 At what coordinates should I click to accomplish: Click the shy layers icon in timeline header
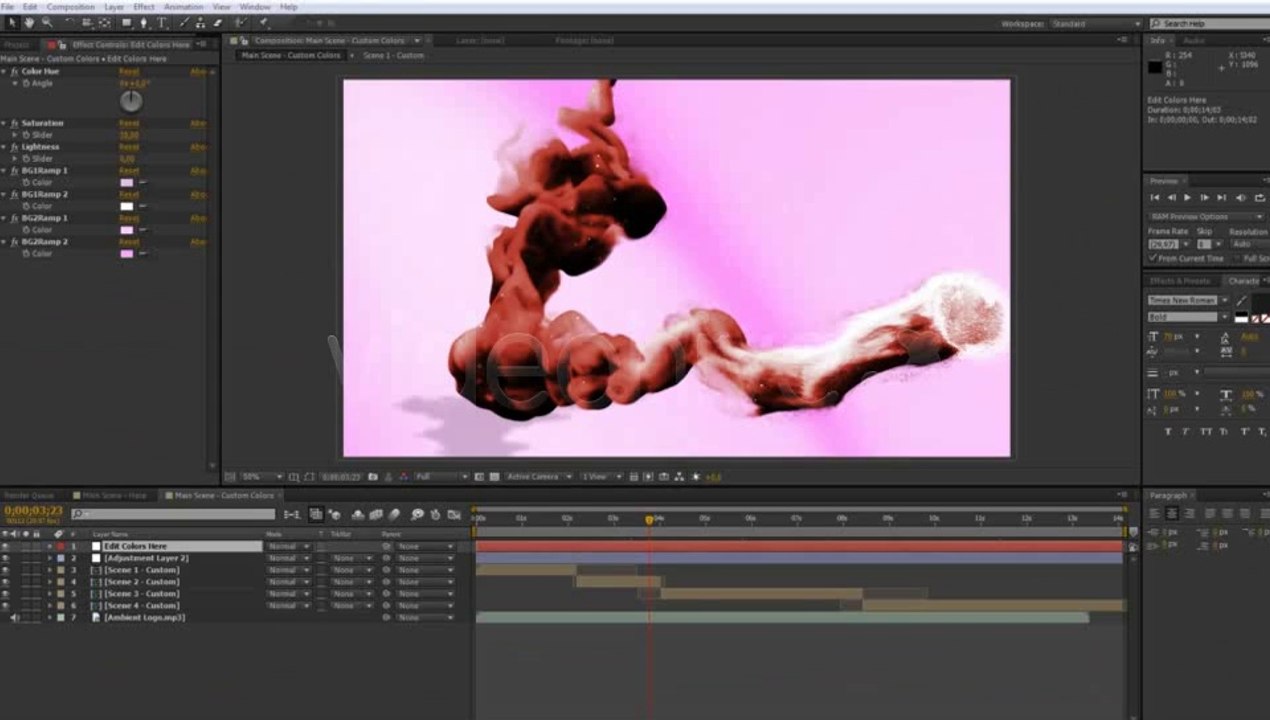[358, 514]
